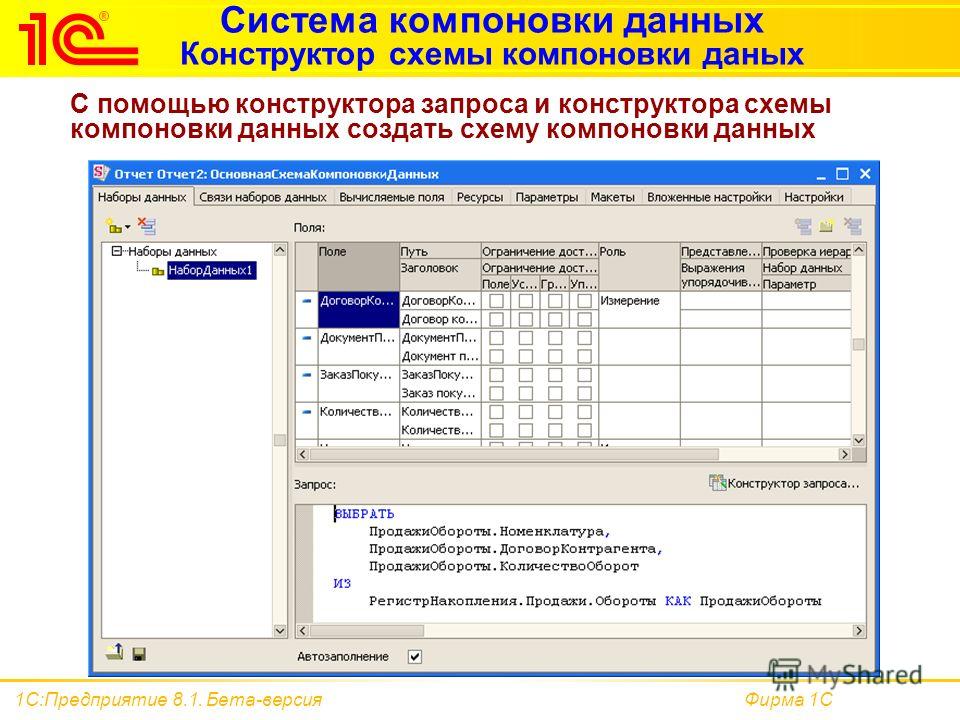Click the fields table horizontal scrollbar thumb
Screen dimensions: 960x720
point(514,454)
